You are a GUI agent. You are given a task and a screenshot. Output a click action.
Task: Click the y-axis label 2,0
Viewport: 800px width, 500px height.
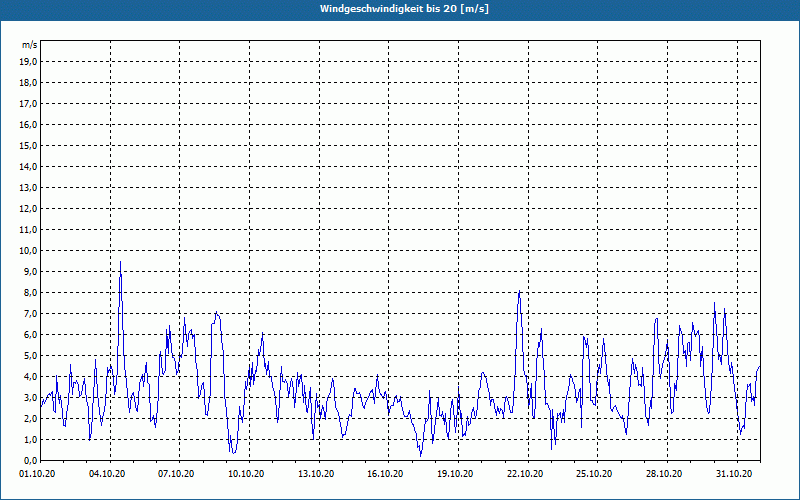click(31, 418)
